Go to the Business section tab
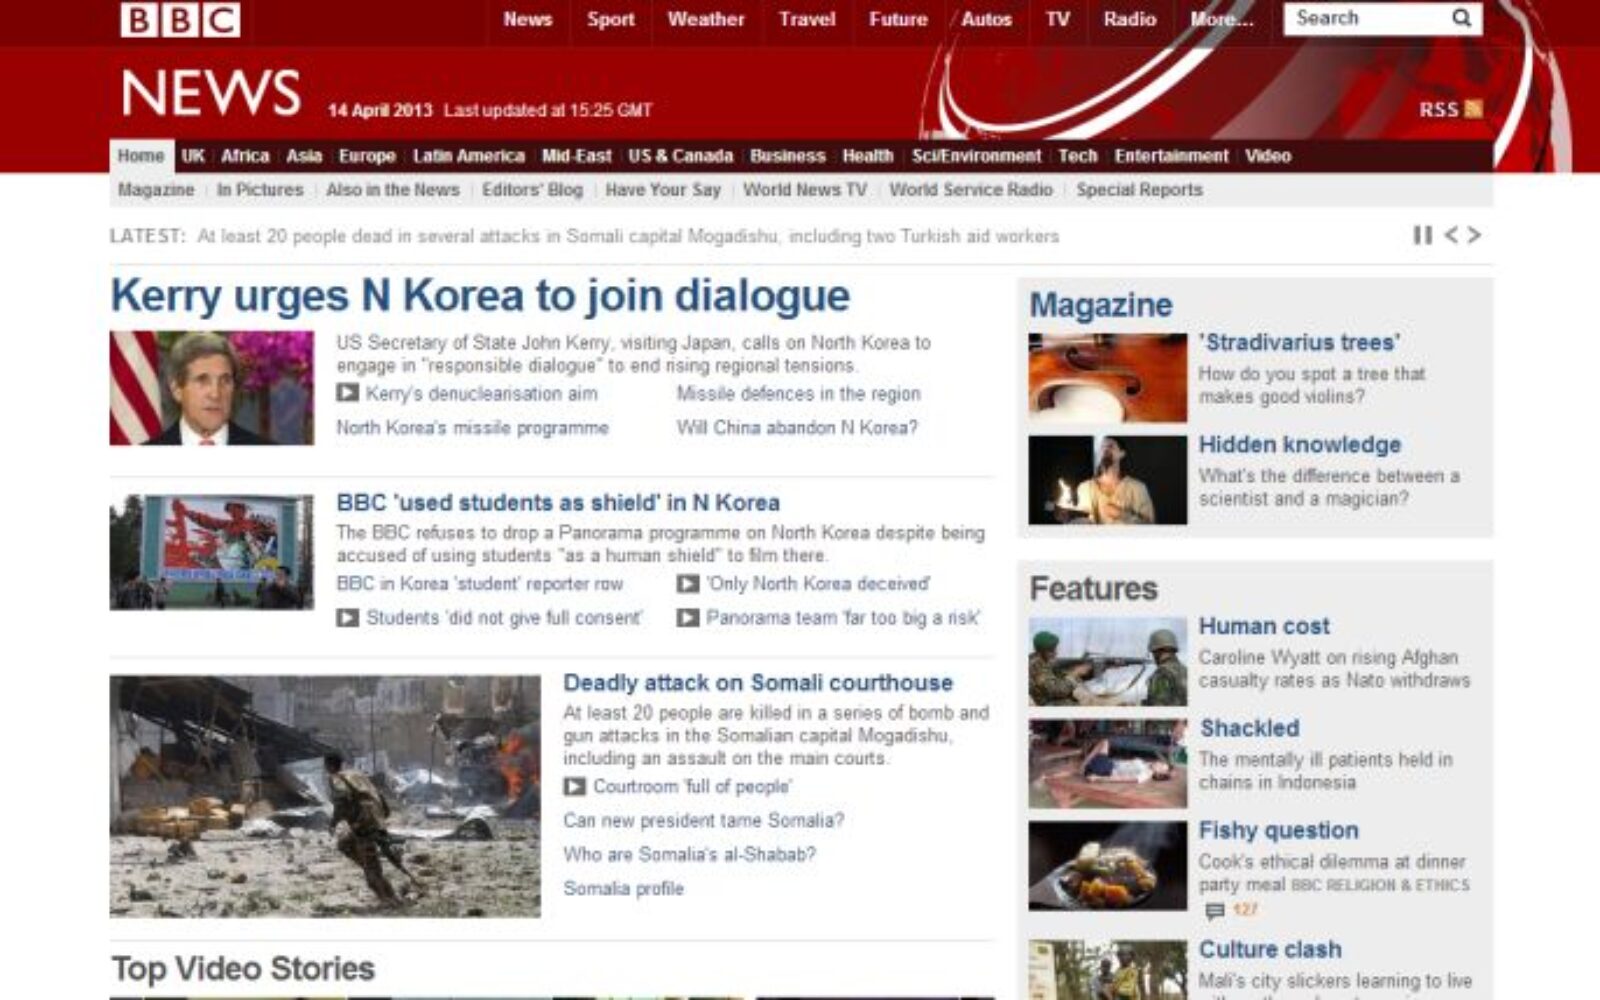Image resolution: width=1600 pixels, height=1000 pixels. pyautogui.click(x=787, y=156)
